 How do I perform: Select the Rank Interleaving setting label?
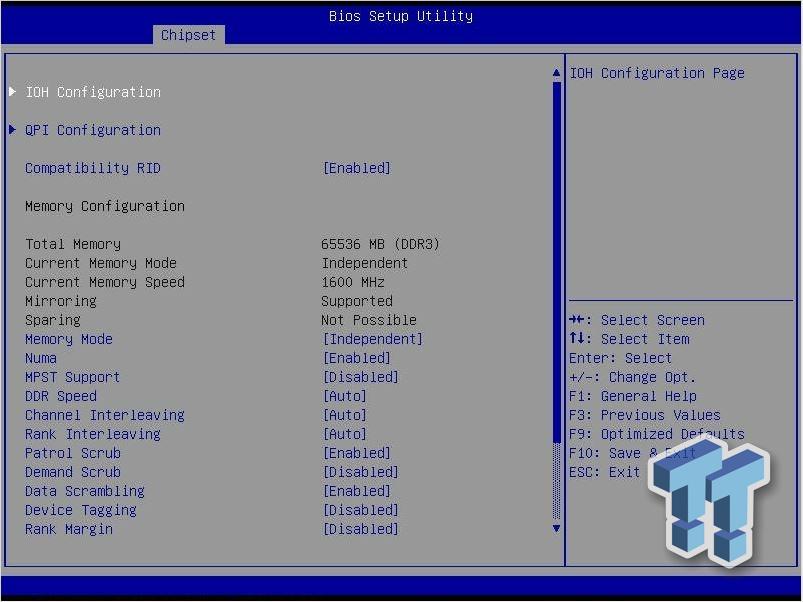(x=93, y=434)
